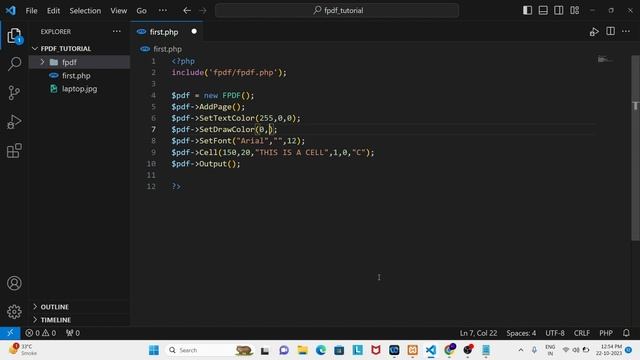This screenshot has height=360, width=640.
Task: Open the Explorer view in activity bar
Action: coord(14,36)
